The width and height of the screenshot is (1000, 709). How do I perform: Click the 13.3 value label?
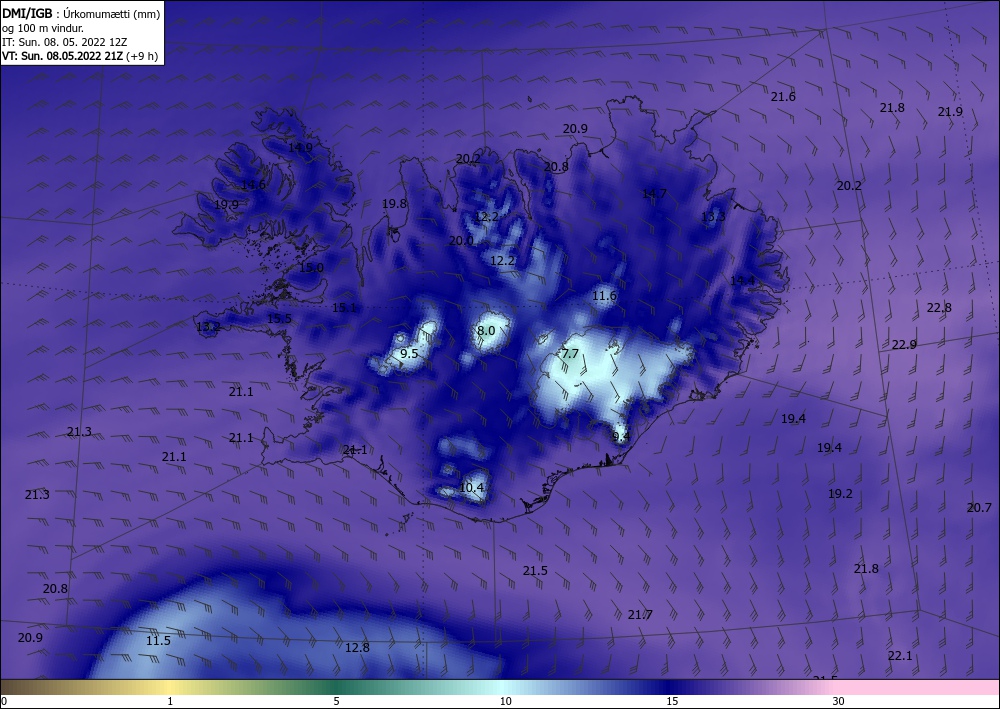pos(713,217)
